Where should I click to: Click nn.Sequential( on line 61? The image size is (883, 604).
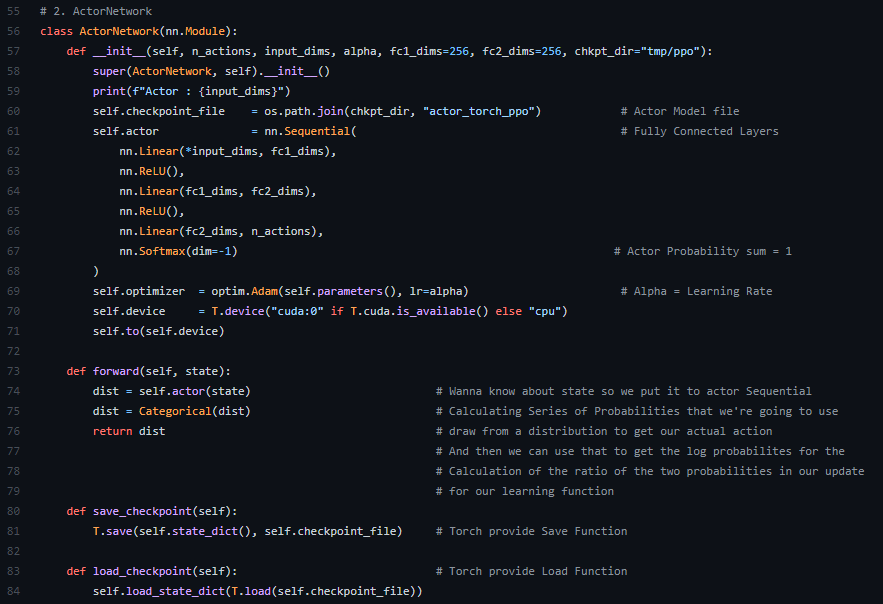[x=310, y=131]
